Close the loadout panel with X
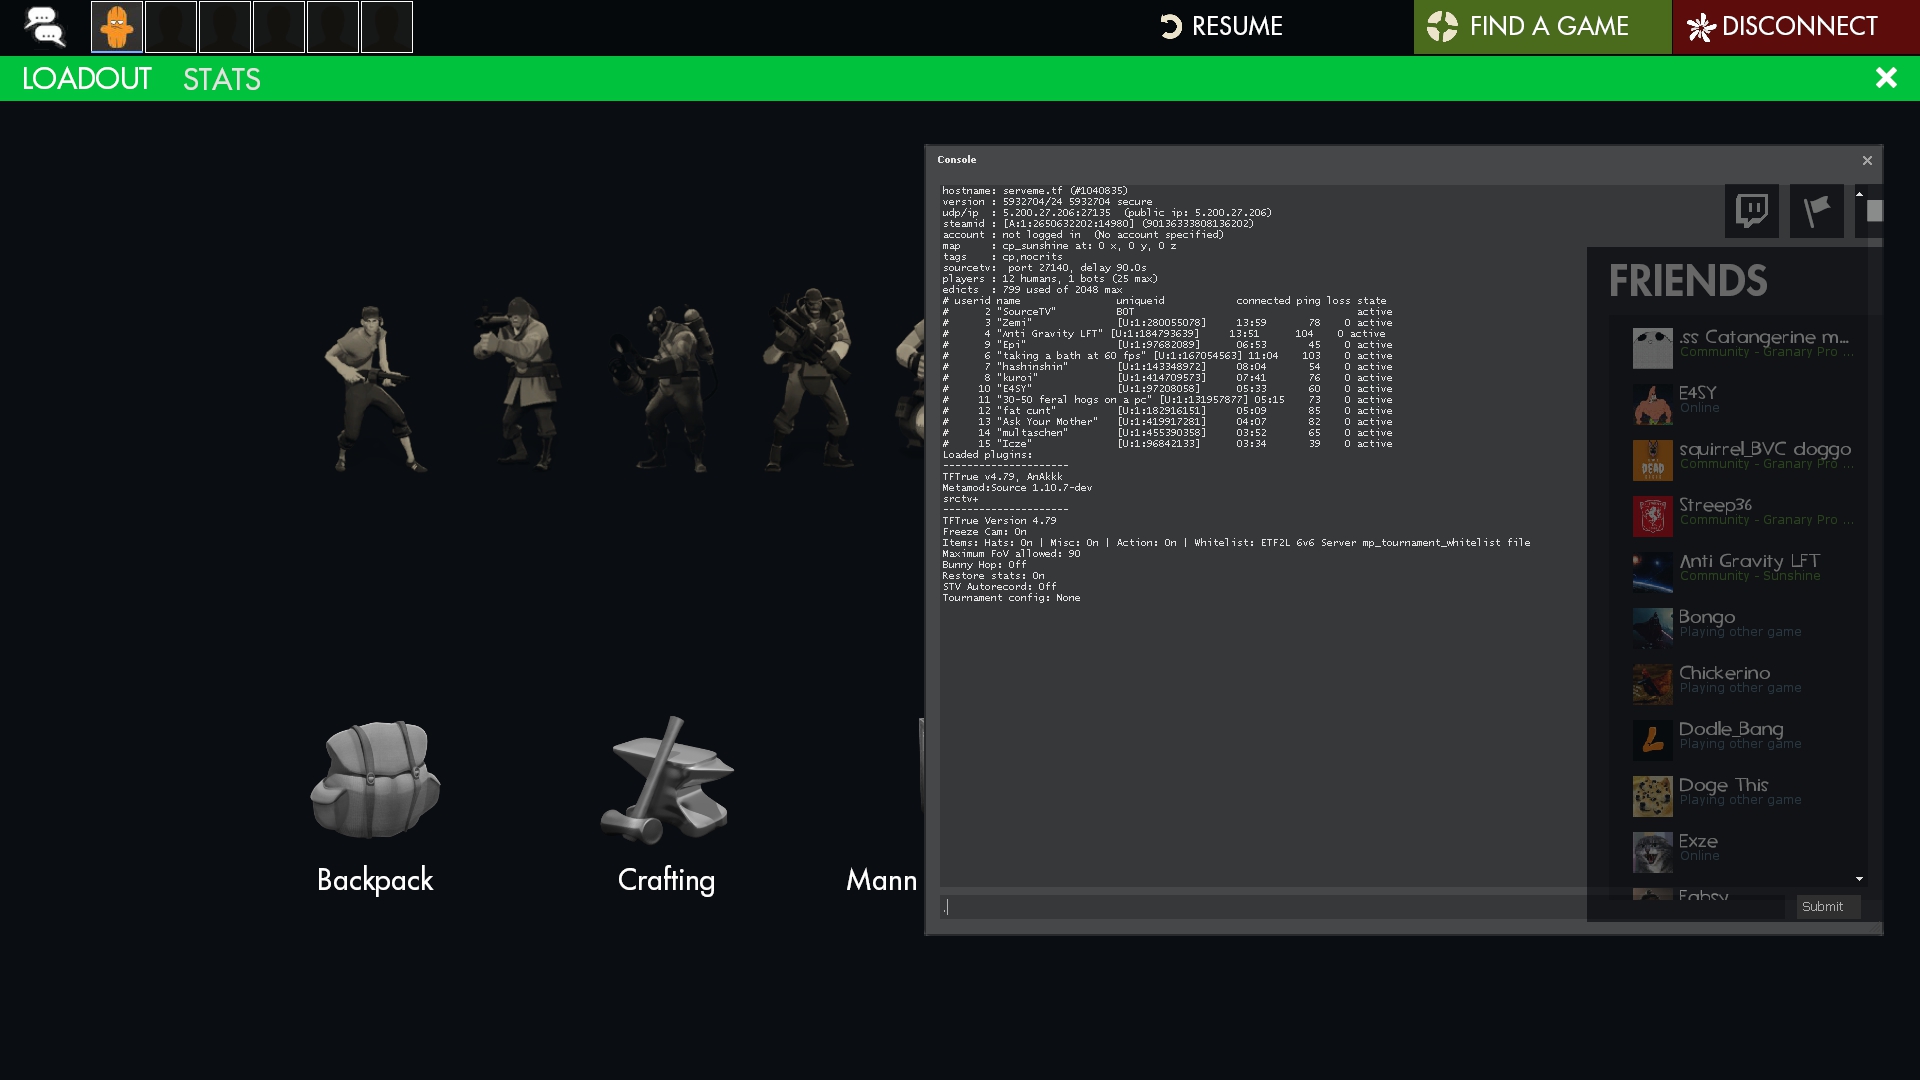 tap(1886, 78)
